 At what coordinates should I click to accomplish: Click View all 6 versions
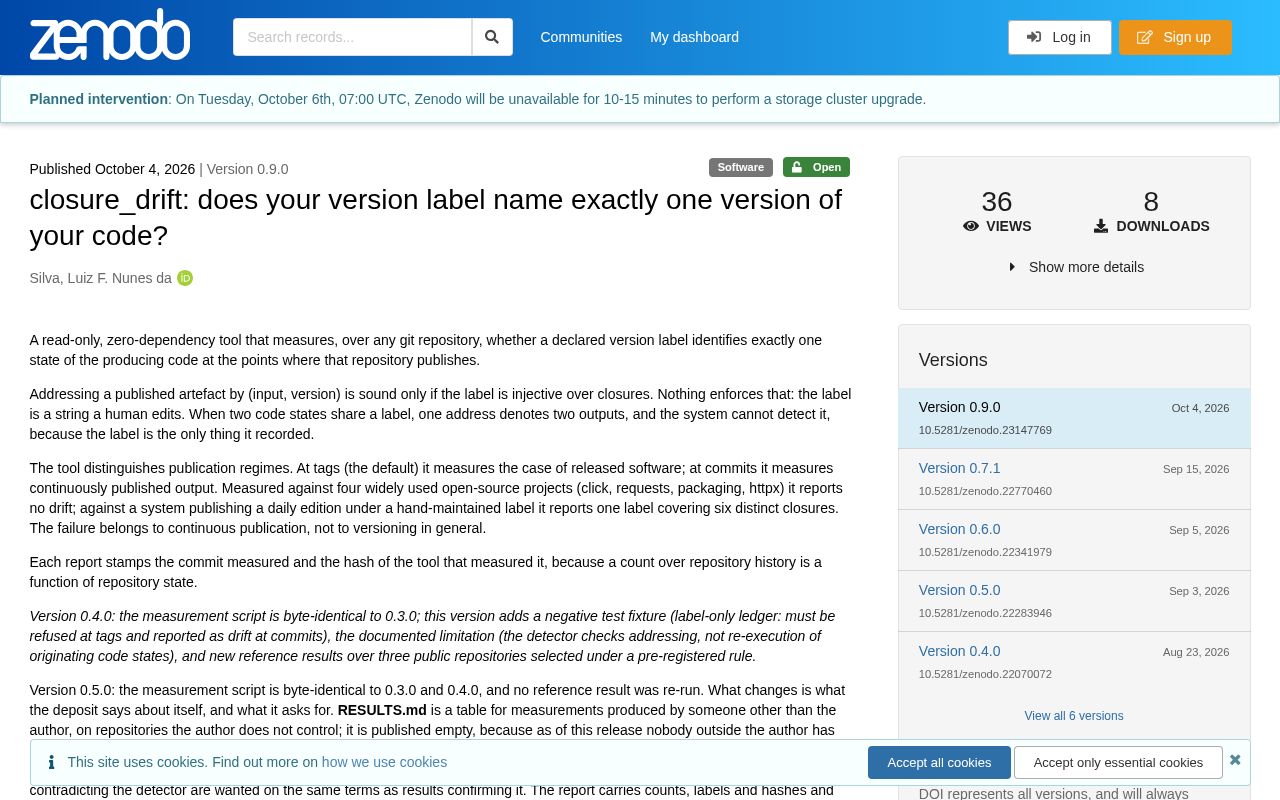tap(1074, 716)
